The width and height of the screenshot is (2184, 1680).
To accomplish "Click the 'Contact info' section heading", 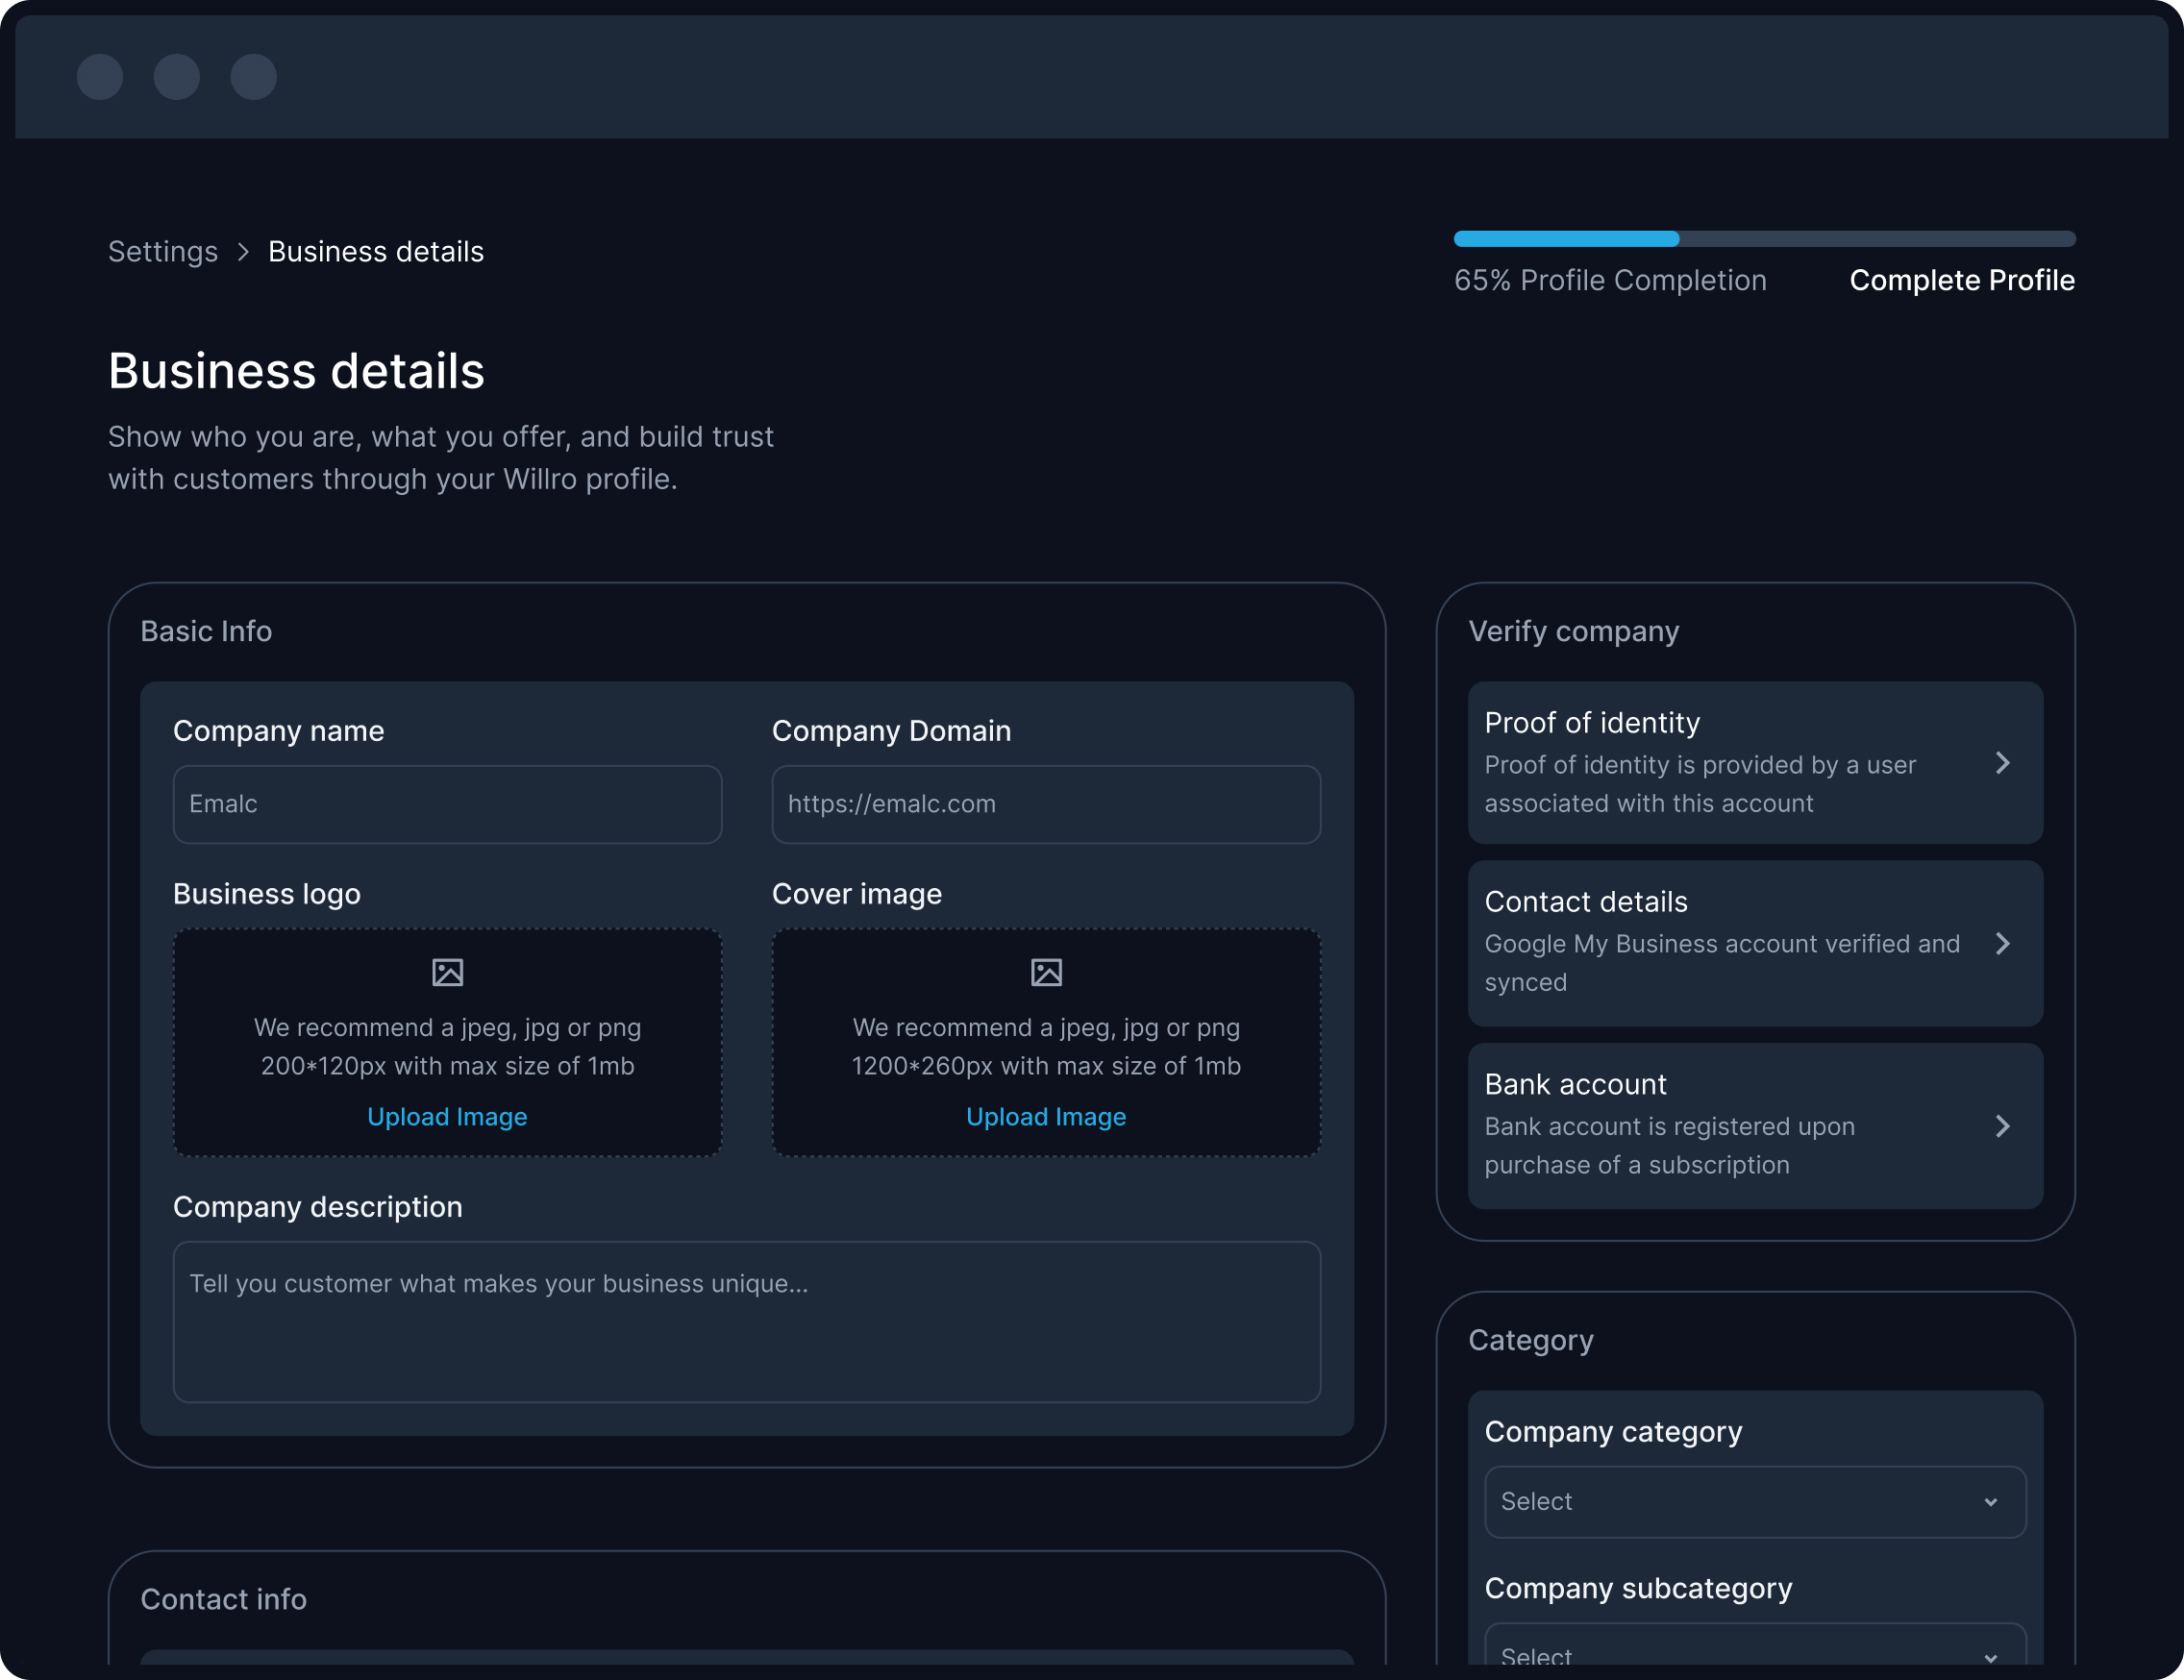I will point(223,1599).
